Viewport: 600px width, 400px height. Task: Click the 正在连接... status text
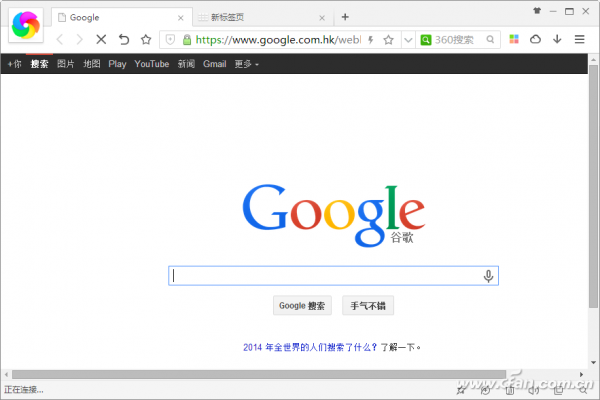point(23,390)
